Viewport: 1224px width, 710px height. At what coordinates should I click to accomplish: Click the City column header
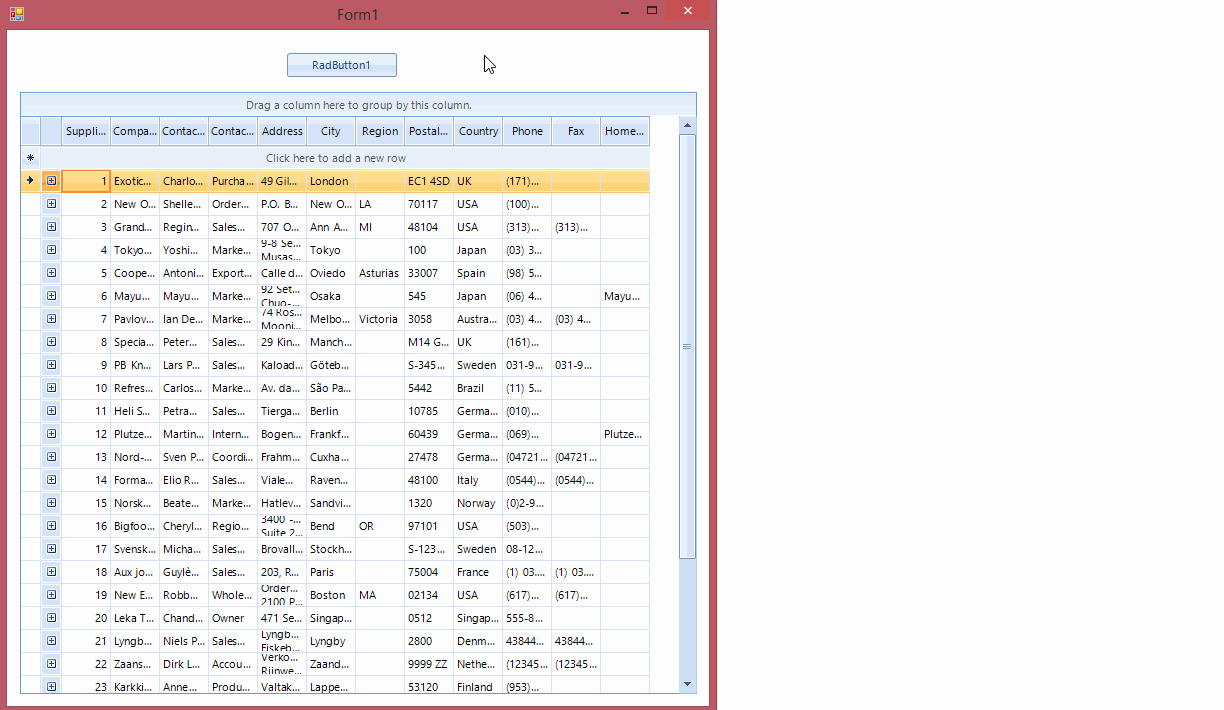(x=331, y=131)
